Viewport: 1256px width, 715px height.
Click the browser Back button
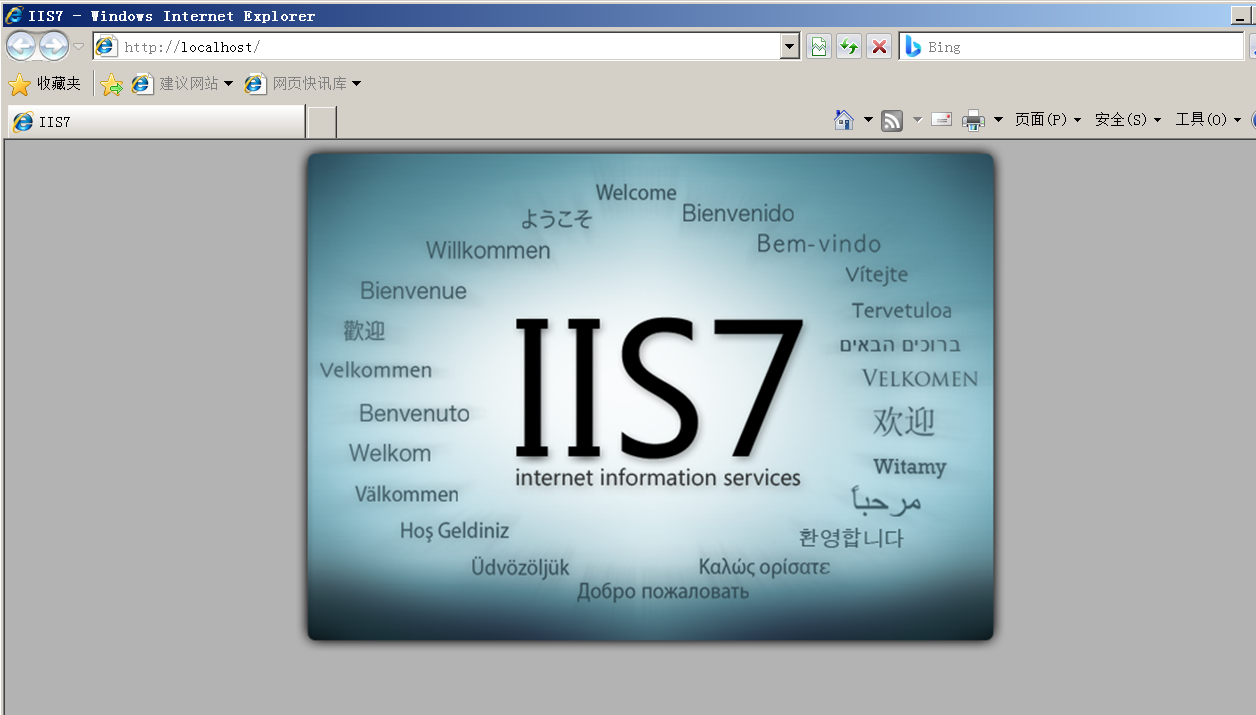point(21,46)
